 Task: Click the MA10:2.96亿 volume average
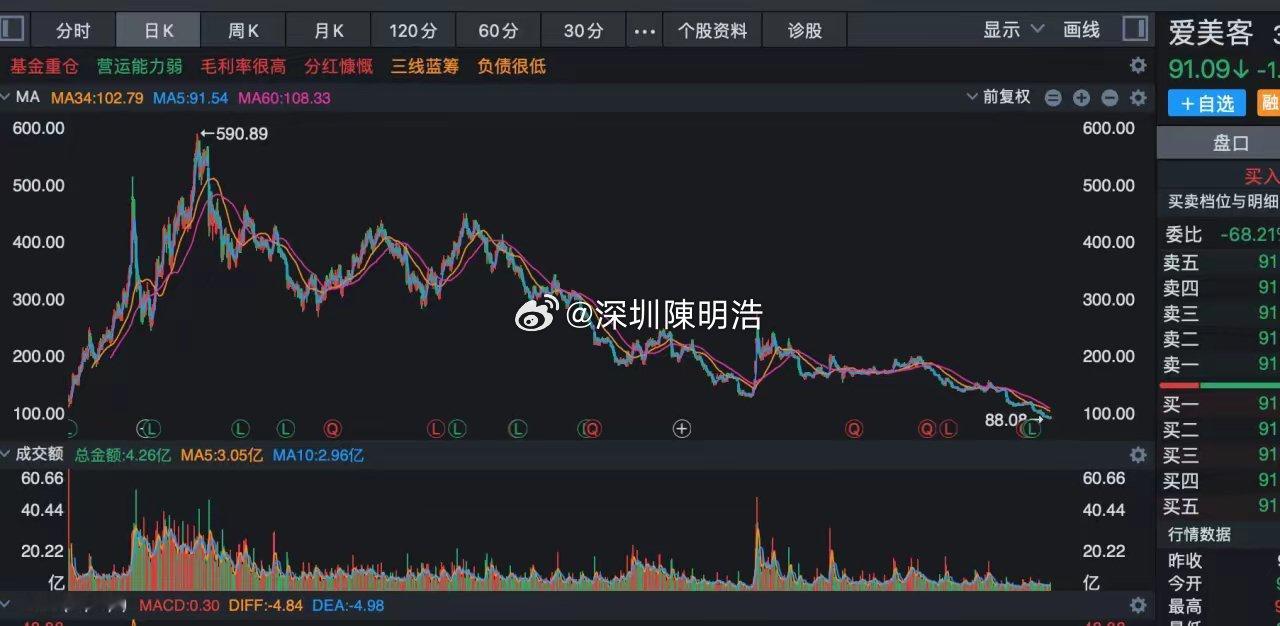click(318, 455)
